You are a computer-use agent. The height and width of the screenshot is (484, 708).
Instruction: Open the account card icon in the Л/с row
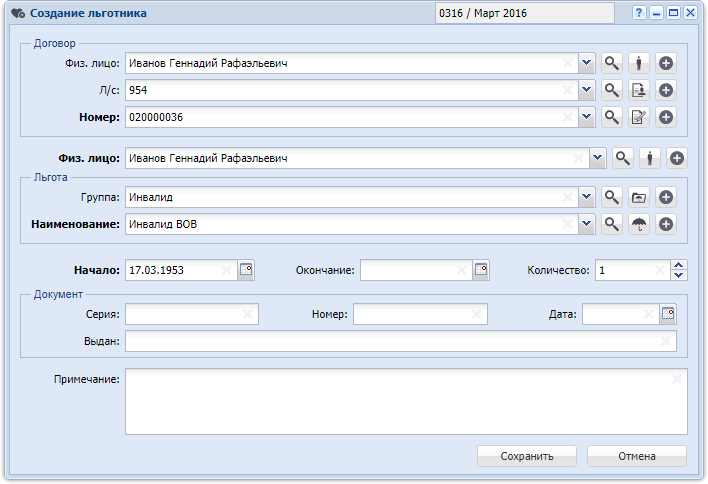(x=638, y=90)
